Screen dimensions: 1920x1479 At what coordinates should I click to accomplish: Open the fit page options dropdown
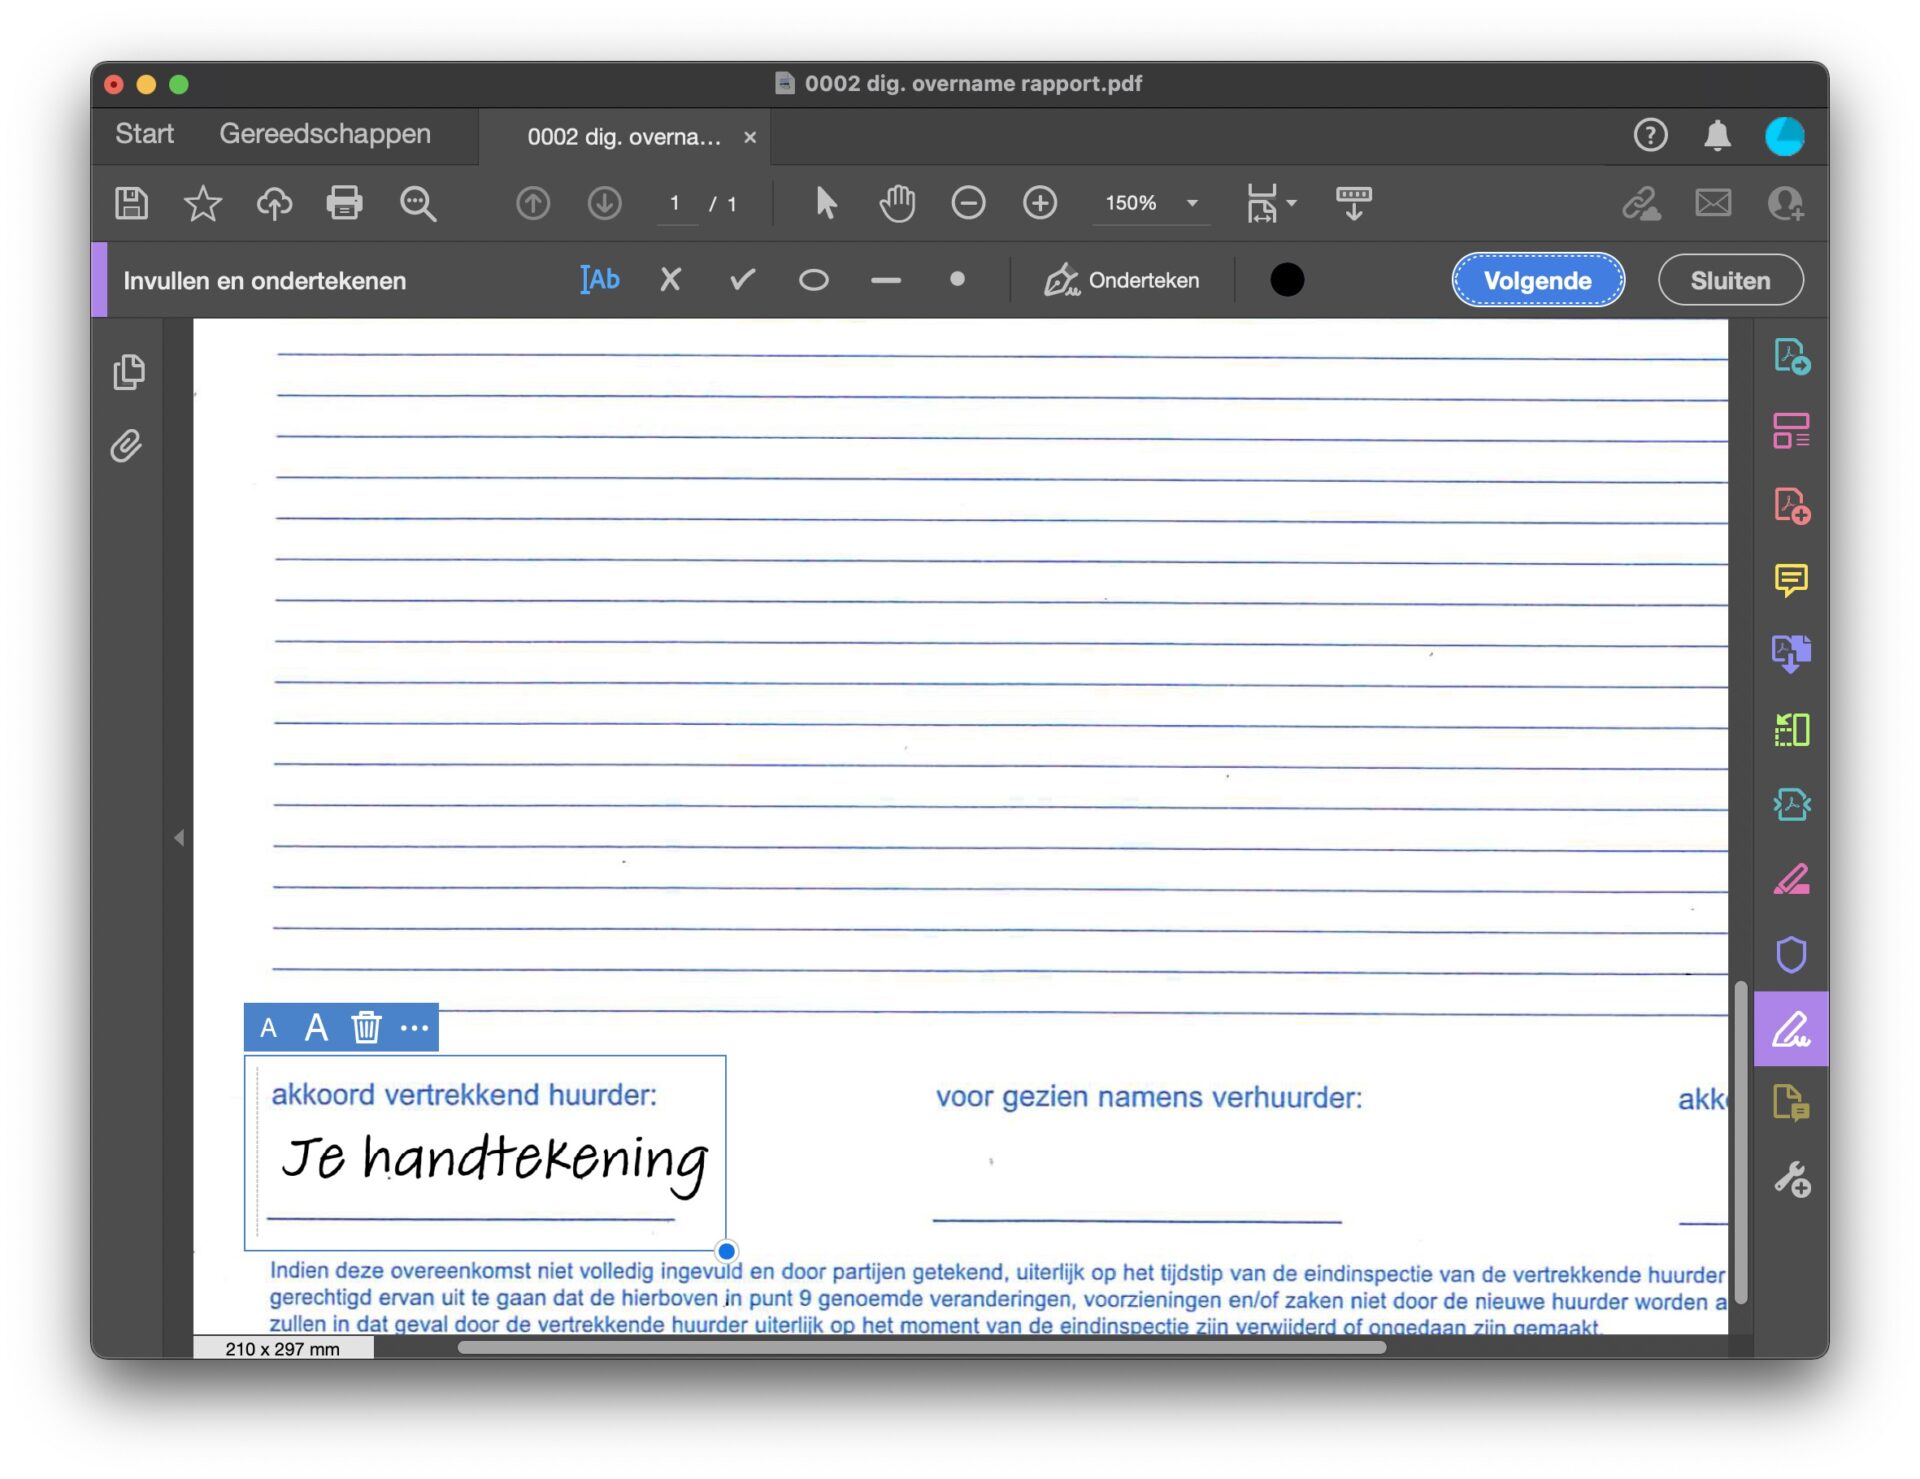click(1270, 203)
